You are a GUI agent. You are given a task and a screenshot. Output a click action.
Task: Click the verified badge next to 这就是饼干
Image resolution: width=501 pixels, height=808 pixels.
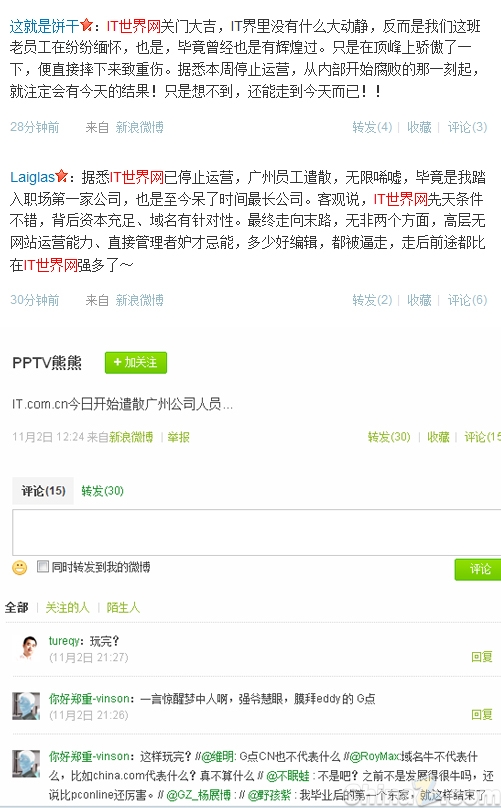point(87,24)
